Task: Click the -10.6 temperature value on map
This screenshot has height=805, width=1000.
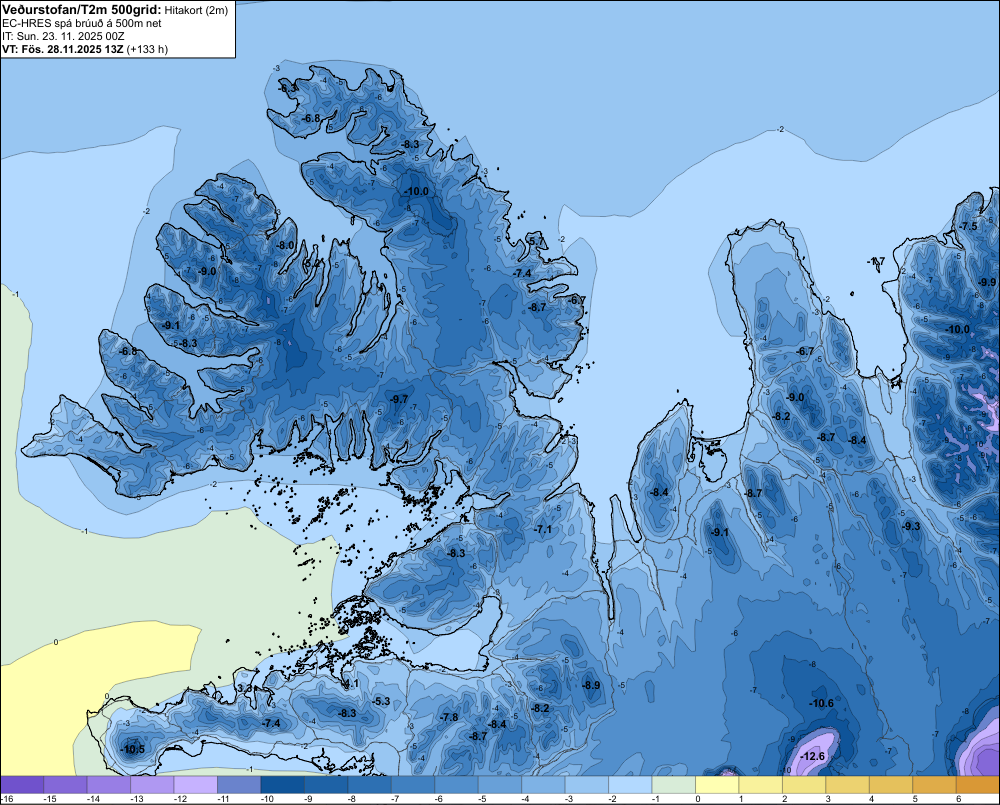Action: coord(821,704)
